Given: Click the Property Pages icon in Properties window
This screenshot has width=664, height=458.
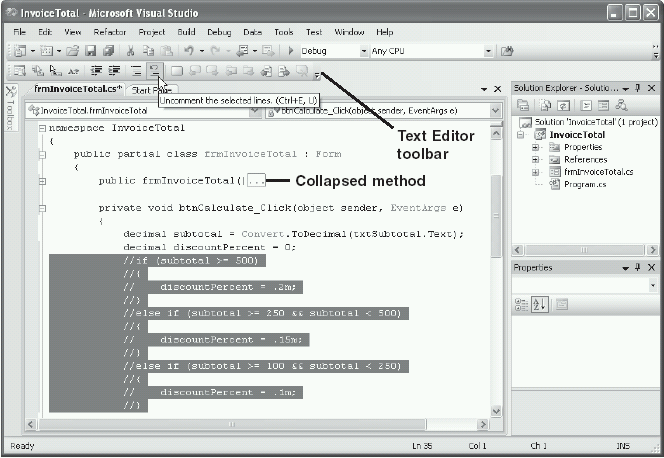Looking at the screenshot, I should pyautogui.click(x=562, y=304).
